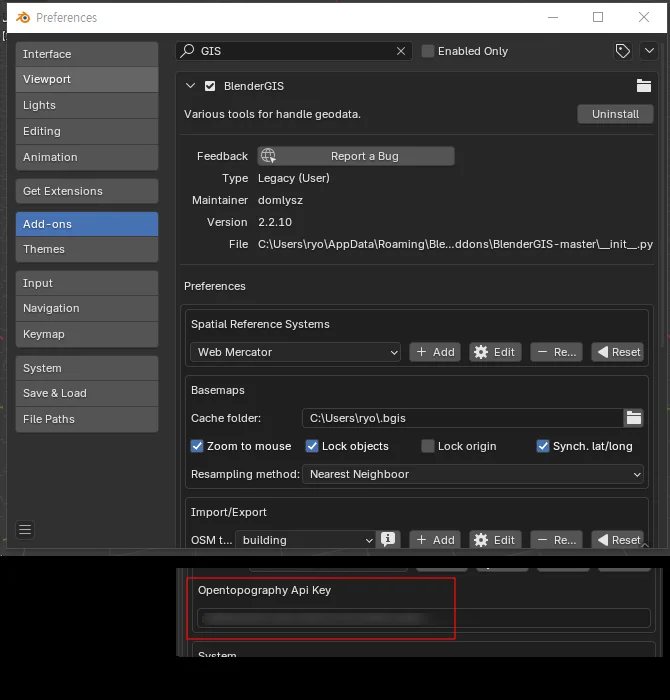Clear the GIS search text

tap(401, 51)
